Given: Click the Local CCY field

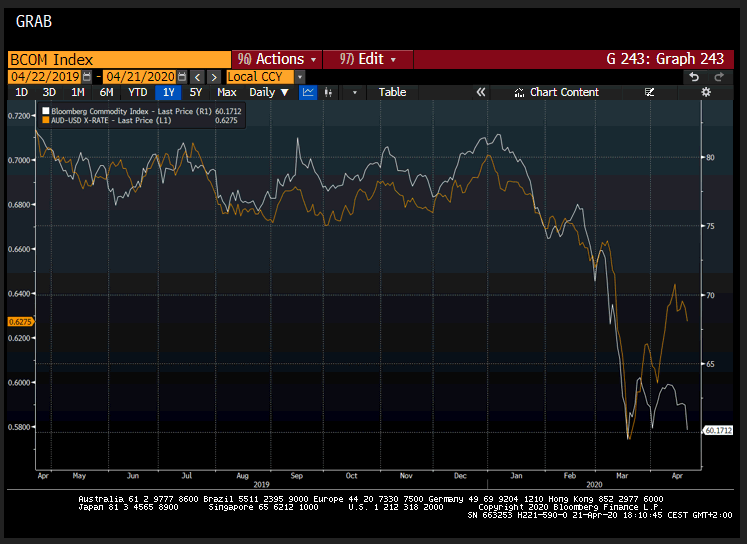Looking at the screenshot, I should point(261,77).
